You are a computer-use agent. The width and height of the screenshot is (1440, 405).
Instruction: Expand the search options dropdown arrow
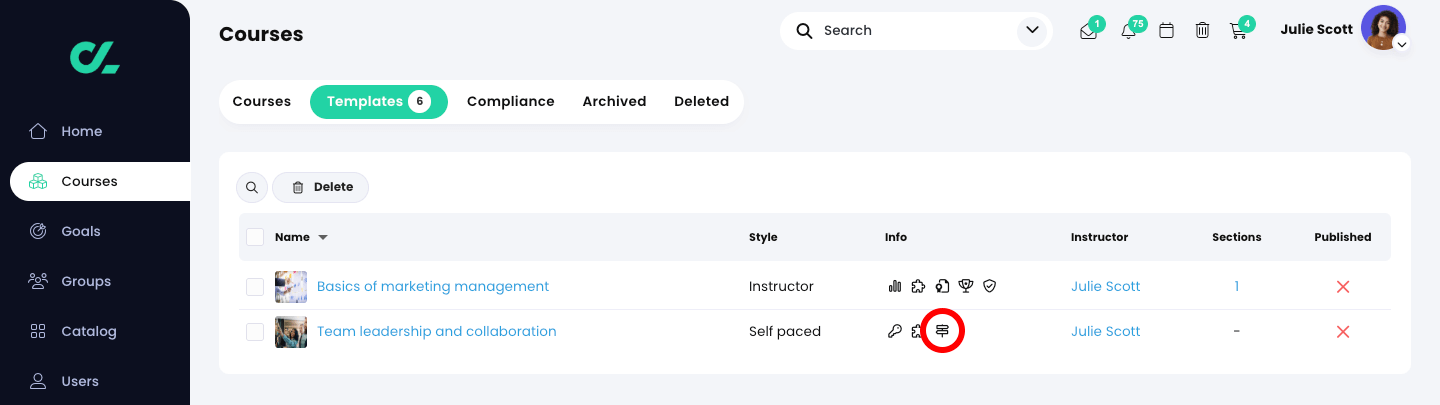[1031, 31]
